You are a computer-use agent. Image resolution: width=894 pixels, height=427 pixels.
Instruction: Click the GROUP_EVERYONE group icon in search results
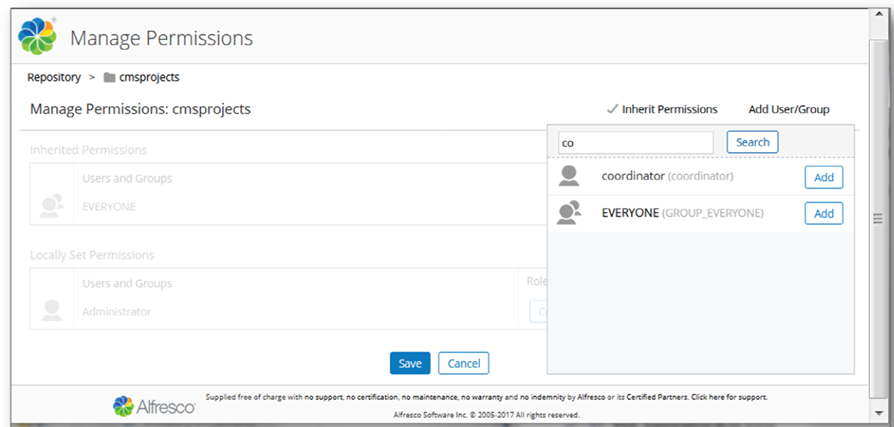pos(569,213)
